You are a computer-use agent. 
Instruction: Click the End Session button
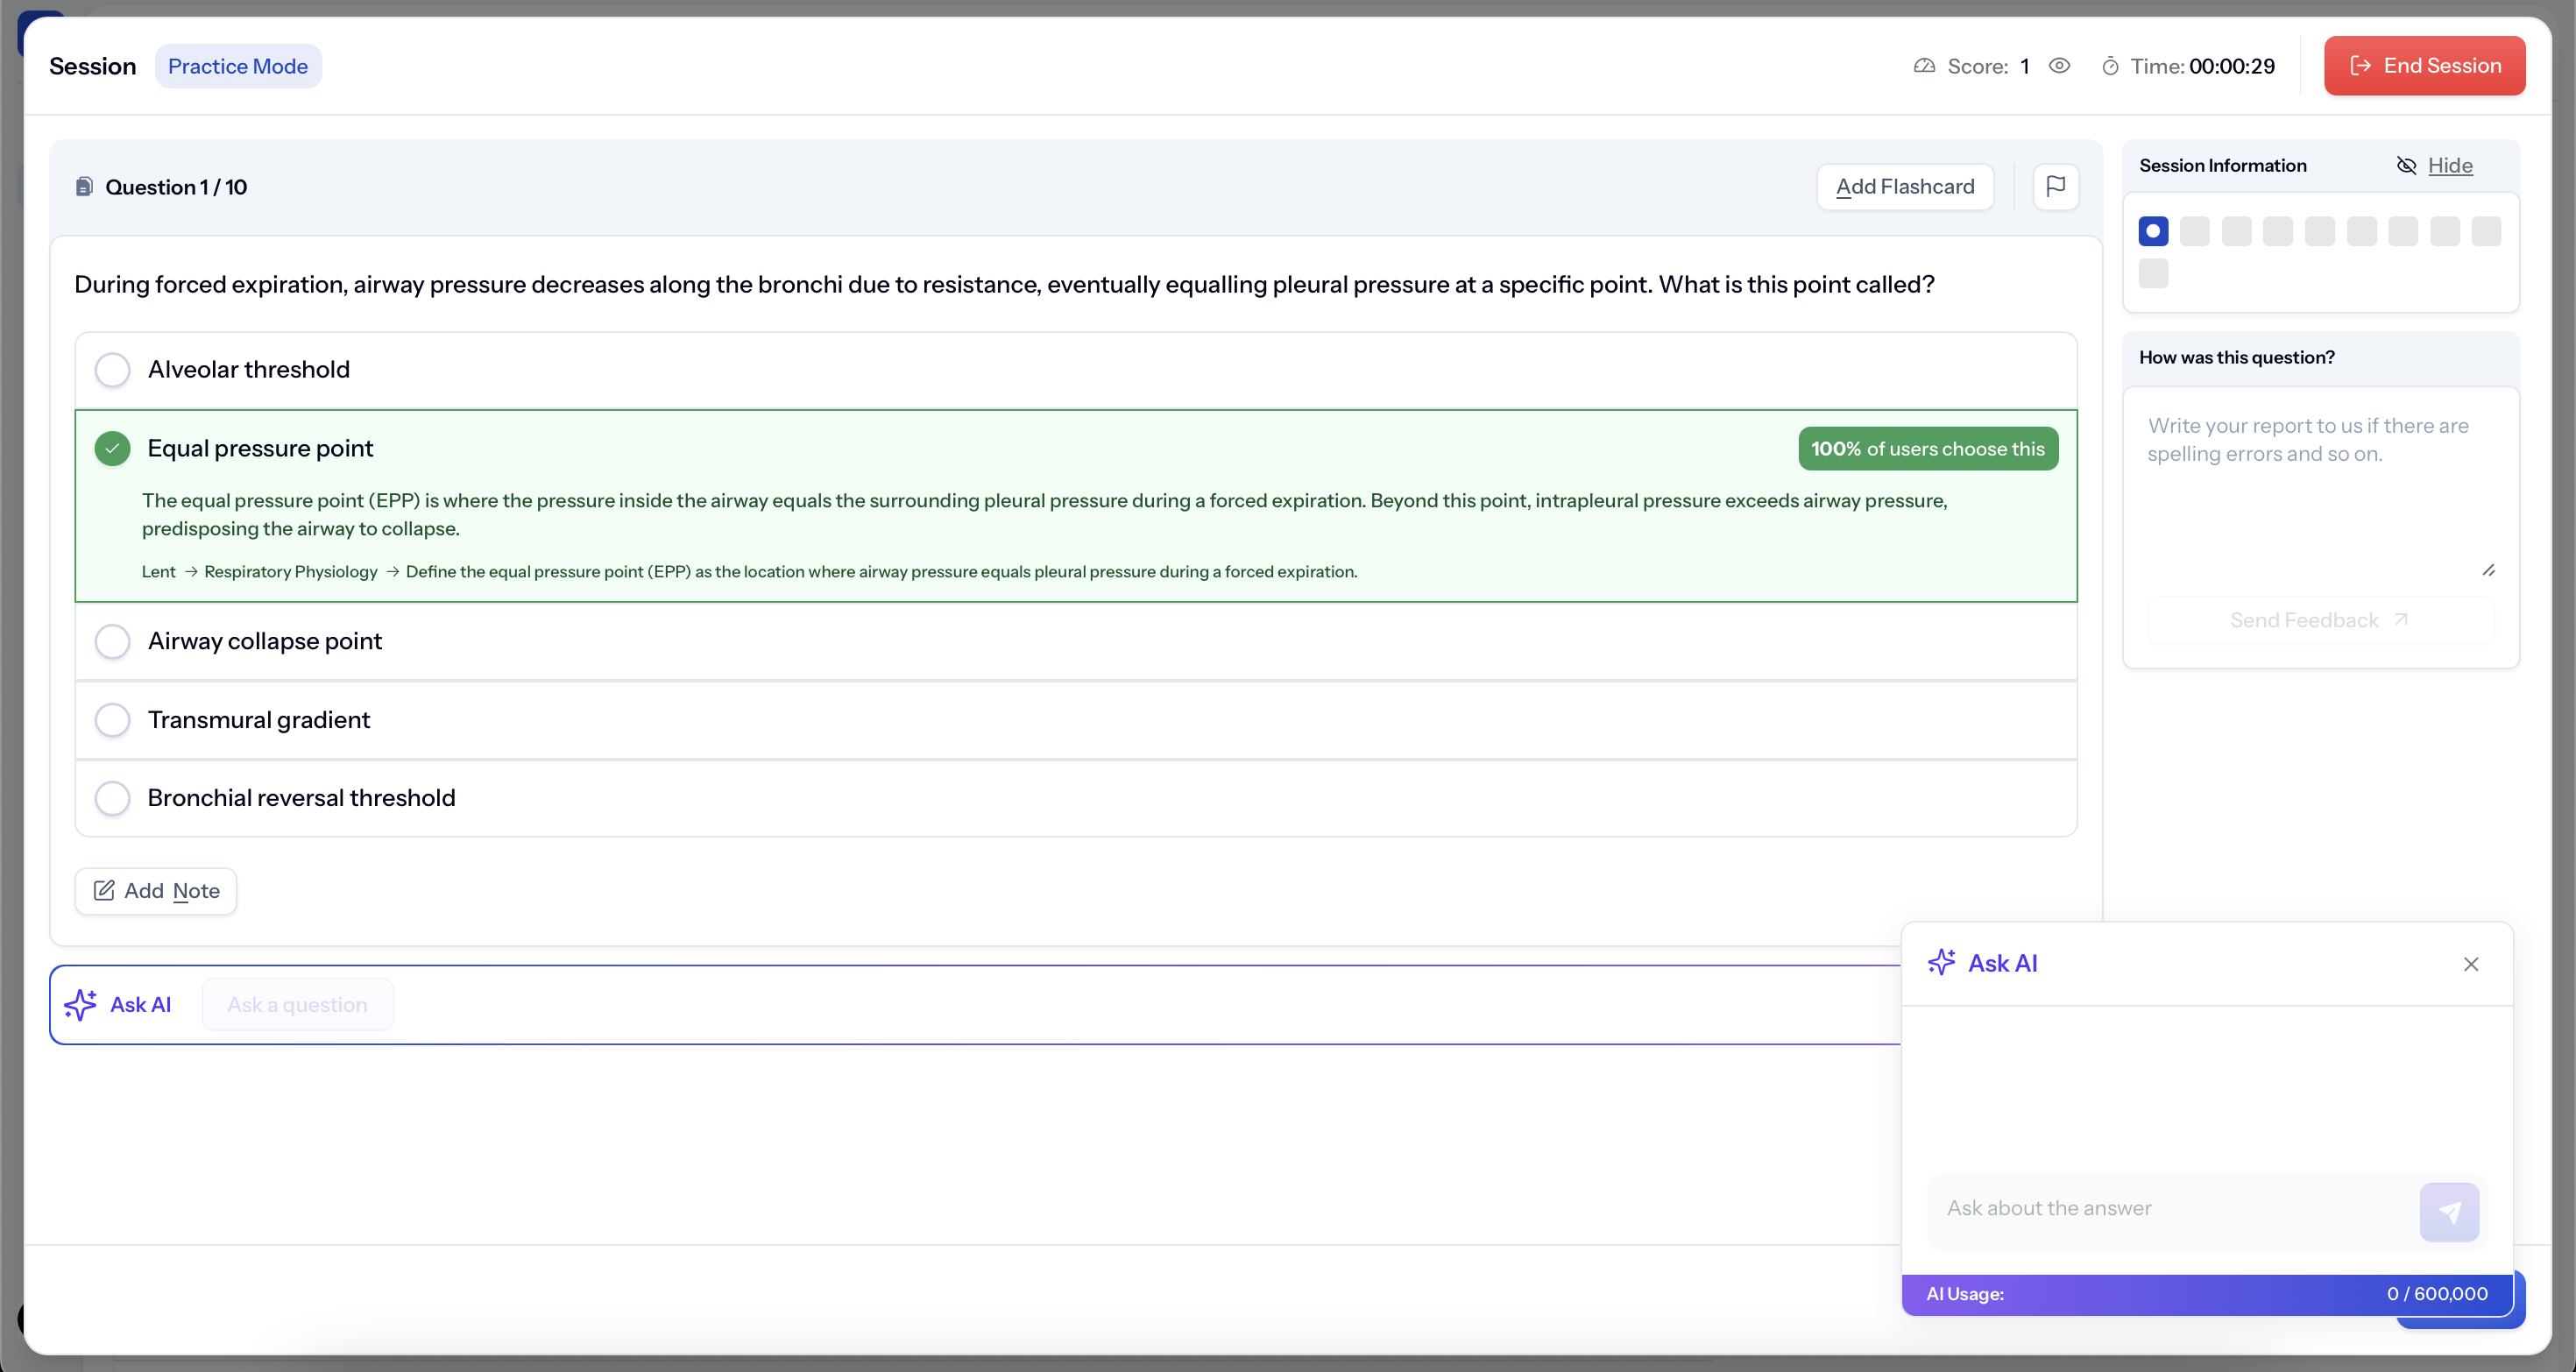tap(2424, 66)
